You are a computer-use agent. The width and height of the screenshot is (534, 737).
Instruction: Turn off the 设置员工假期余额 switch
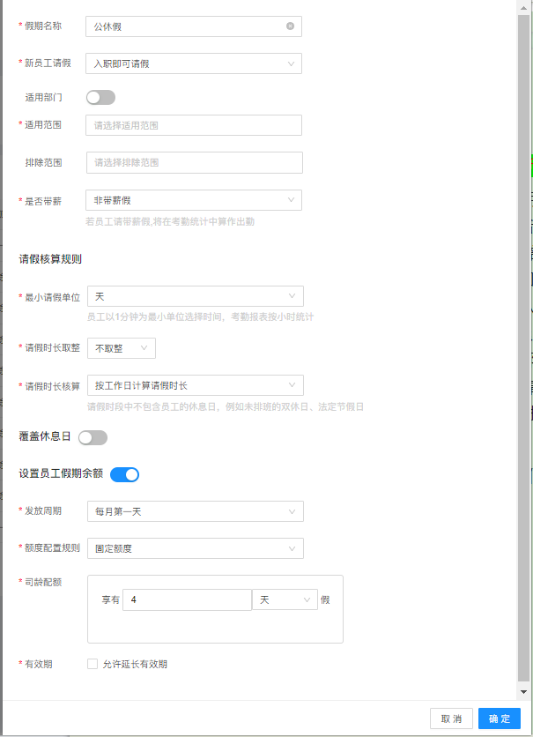point(125,474)
